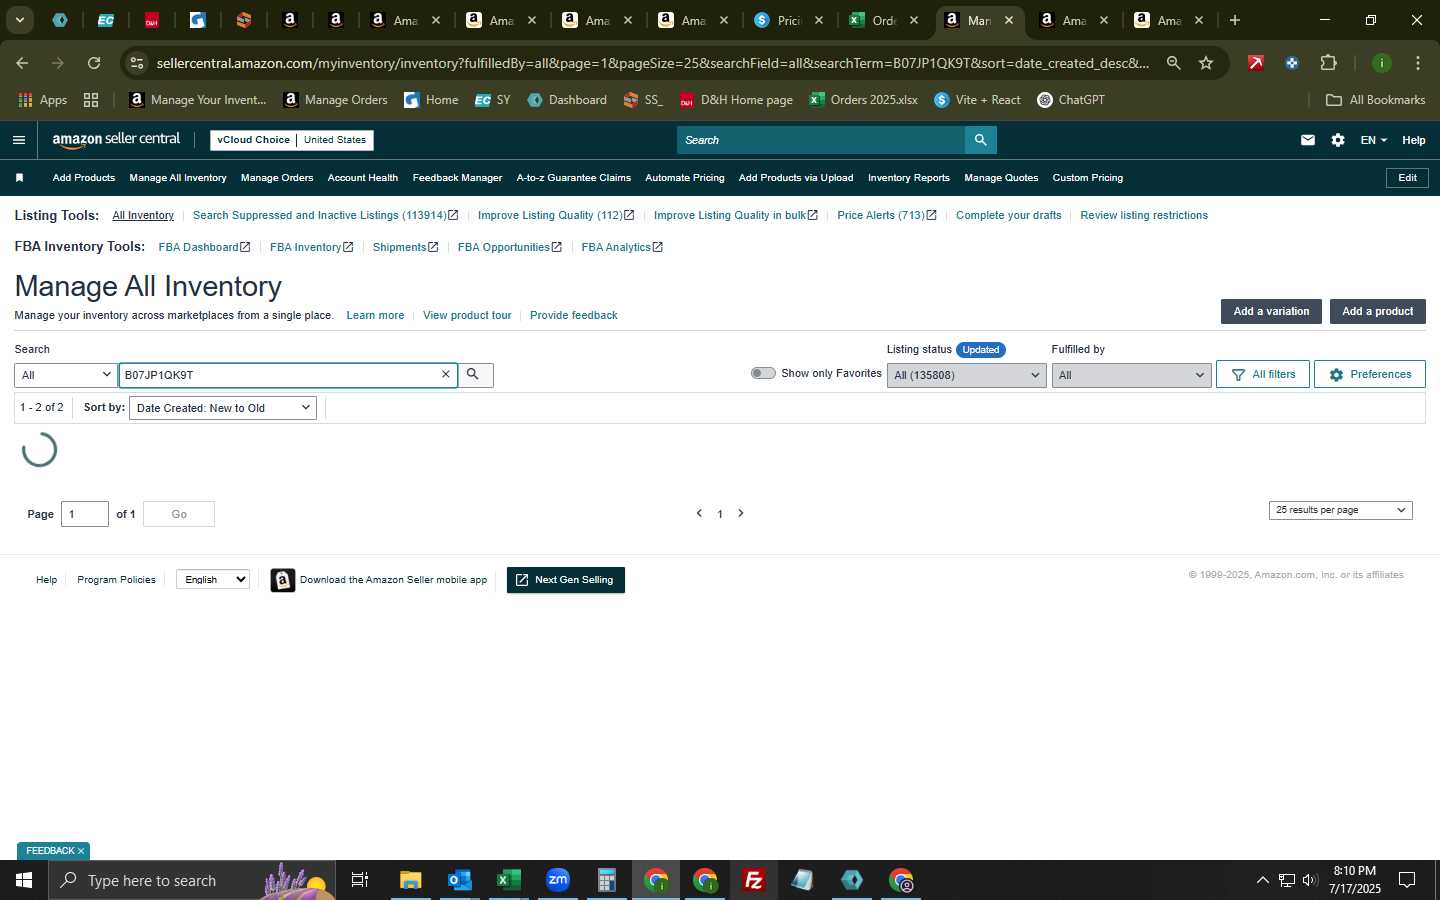Click the Add a variation button
This screenshot has height=900, width=1440.
tap(1271, 312)
